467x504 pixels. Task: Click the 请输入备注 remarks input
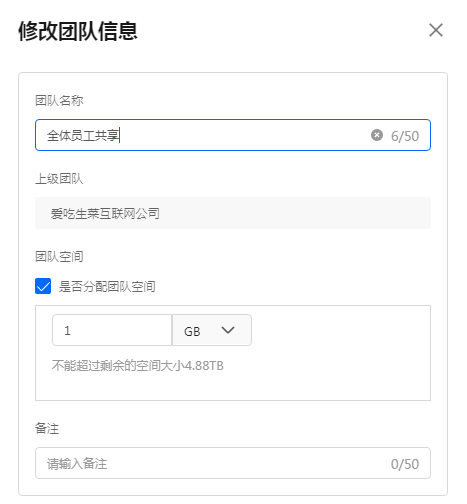(x=233, y=463)
